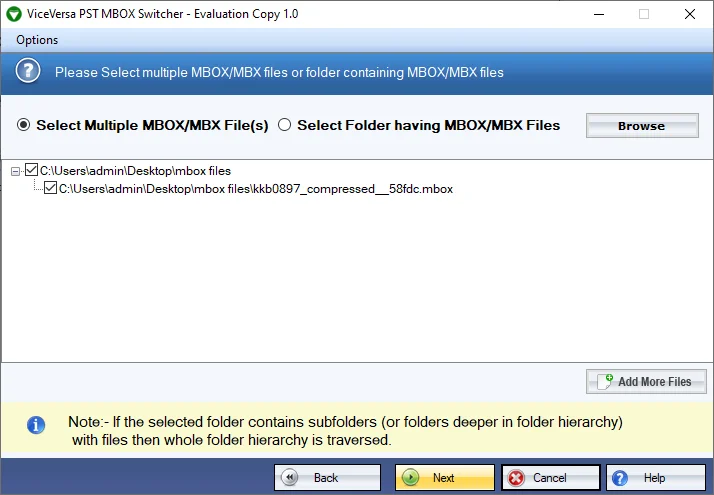Close the ViceVersa PST MBOX Switcher window
The width and height of the screenshot is (714, 495).
click(x=689, y=14)
